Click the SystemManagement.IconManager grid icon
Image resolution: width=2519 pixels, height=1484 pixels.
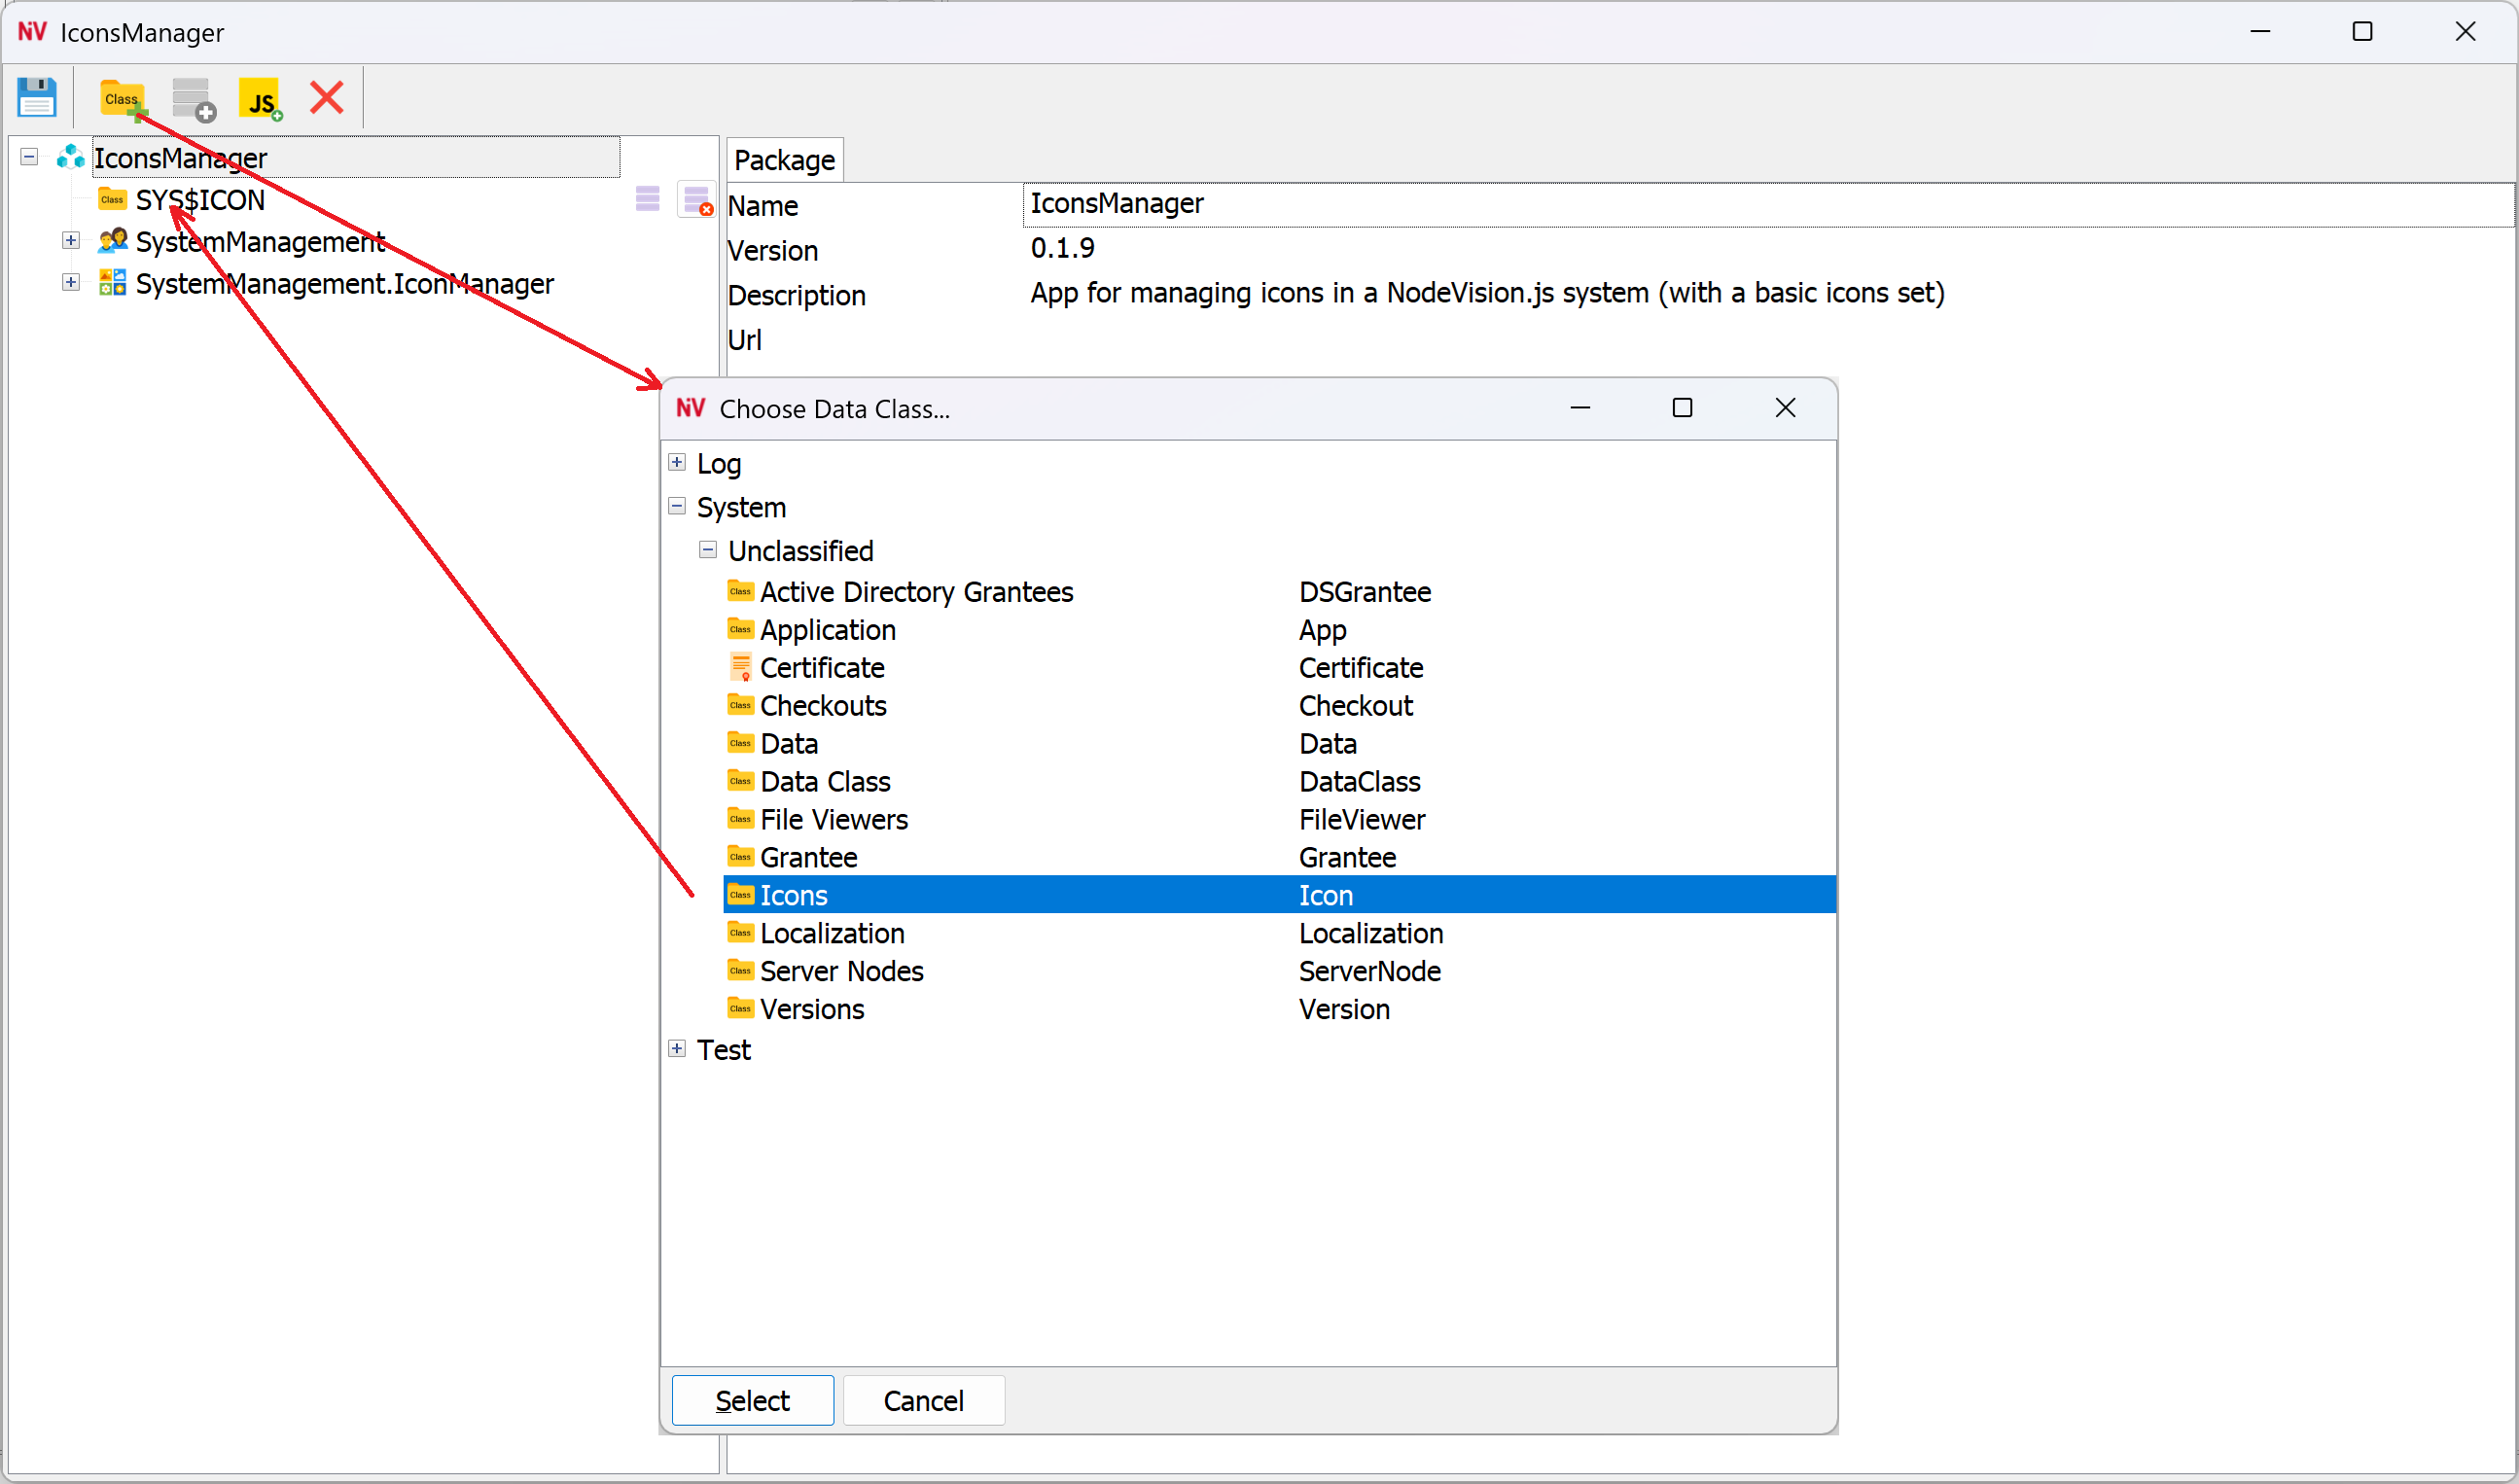(112, 283)
